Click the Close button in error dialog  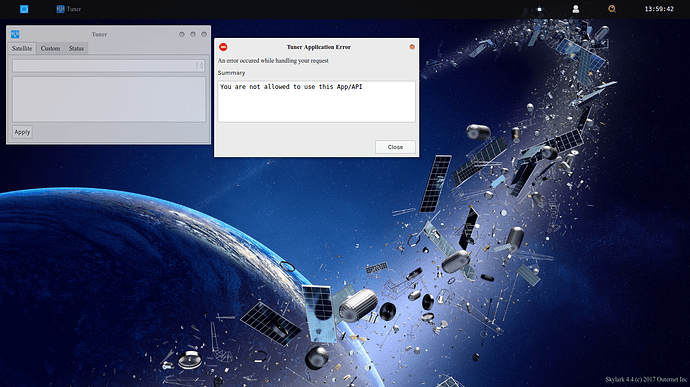click(x=395, y=147)
